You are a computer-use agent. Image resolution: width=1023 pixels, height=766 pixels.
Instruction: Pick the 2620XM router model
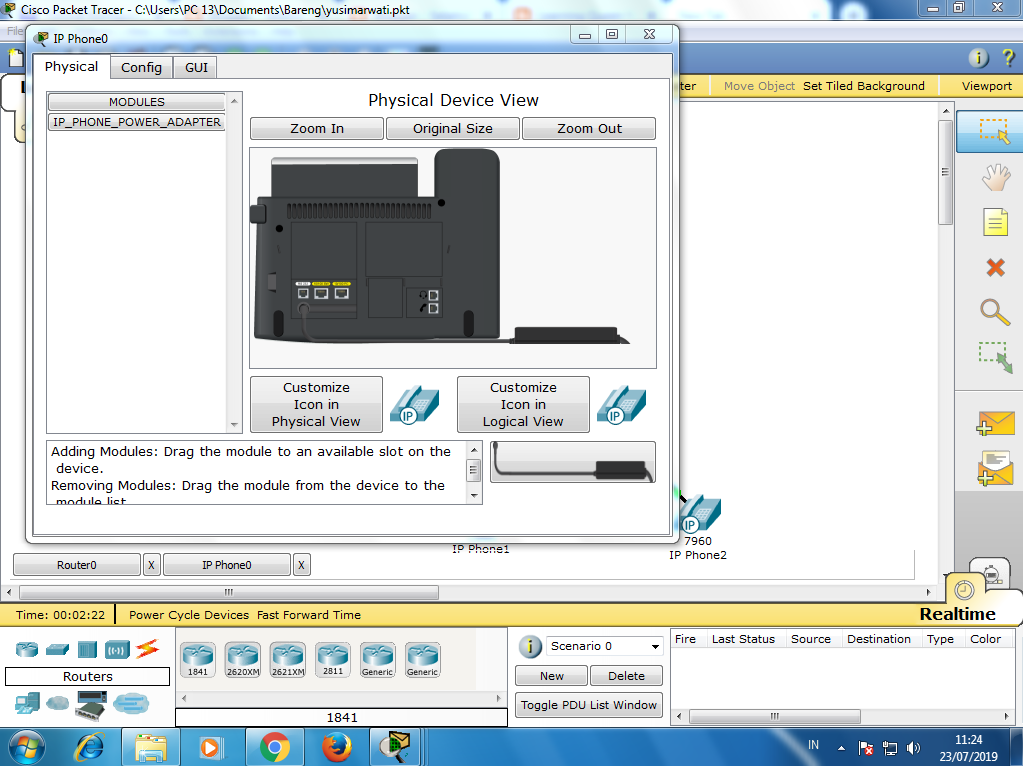pos(243,660)
